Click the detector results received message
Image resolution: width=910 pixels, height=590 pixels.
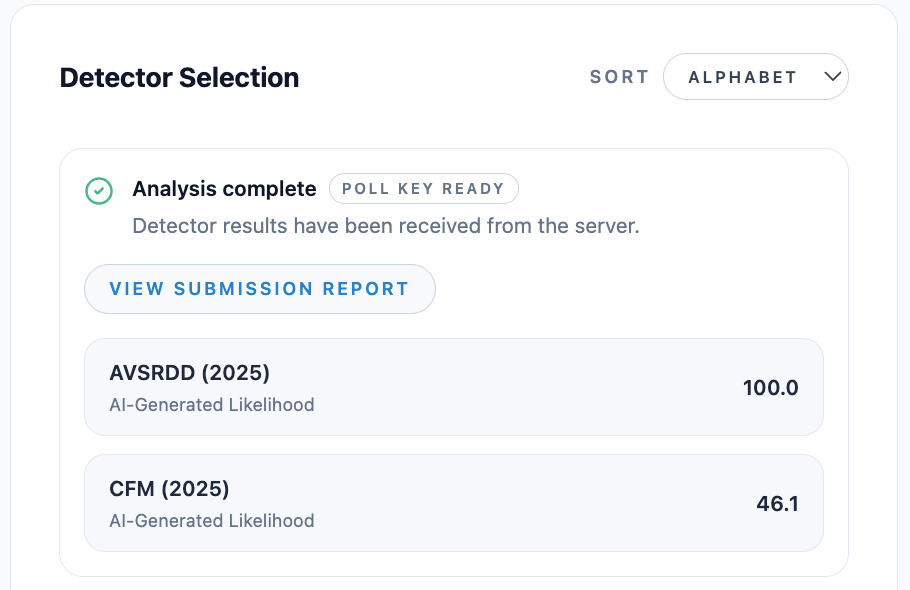385,226
